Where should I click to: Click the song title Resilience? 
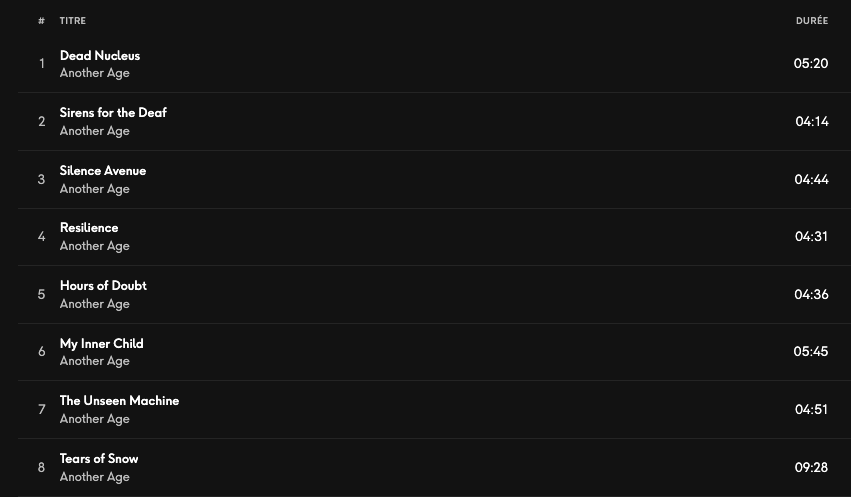tap(89, 228)
